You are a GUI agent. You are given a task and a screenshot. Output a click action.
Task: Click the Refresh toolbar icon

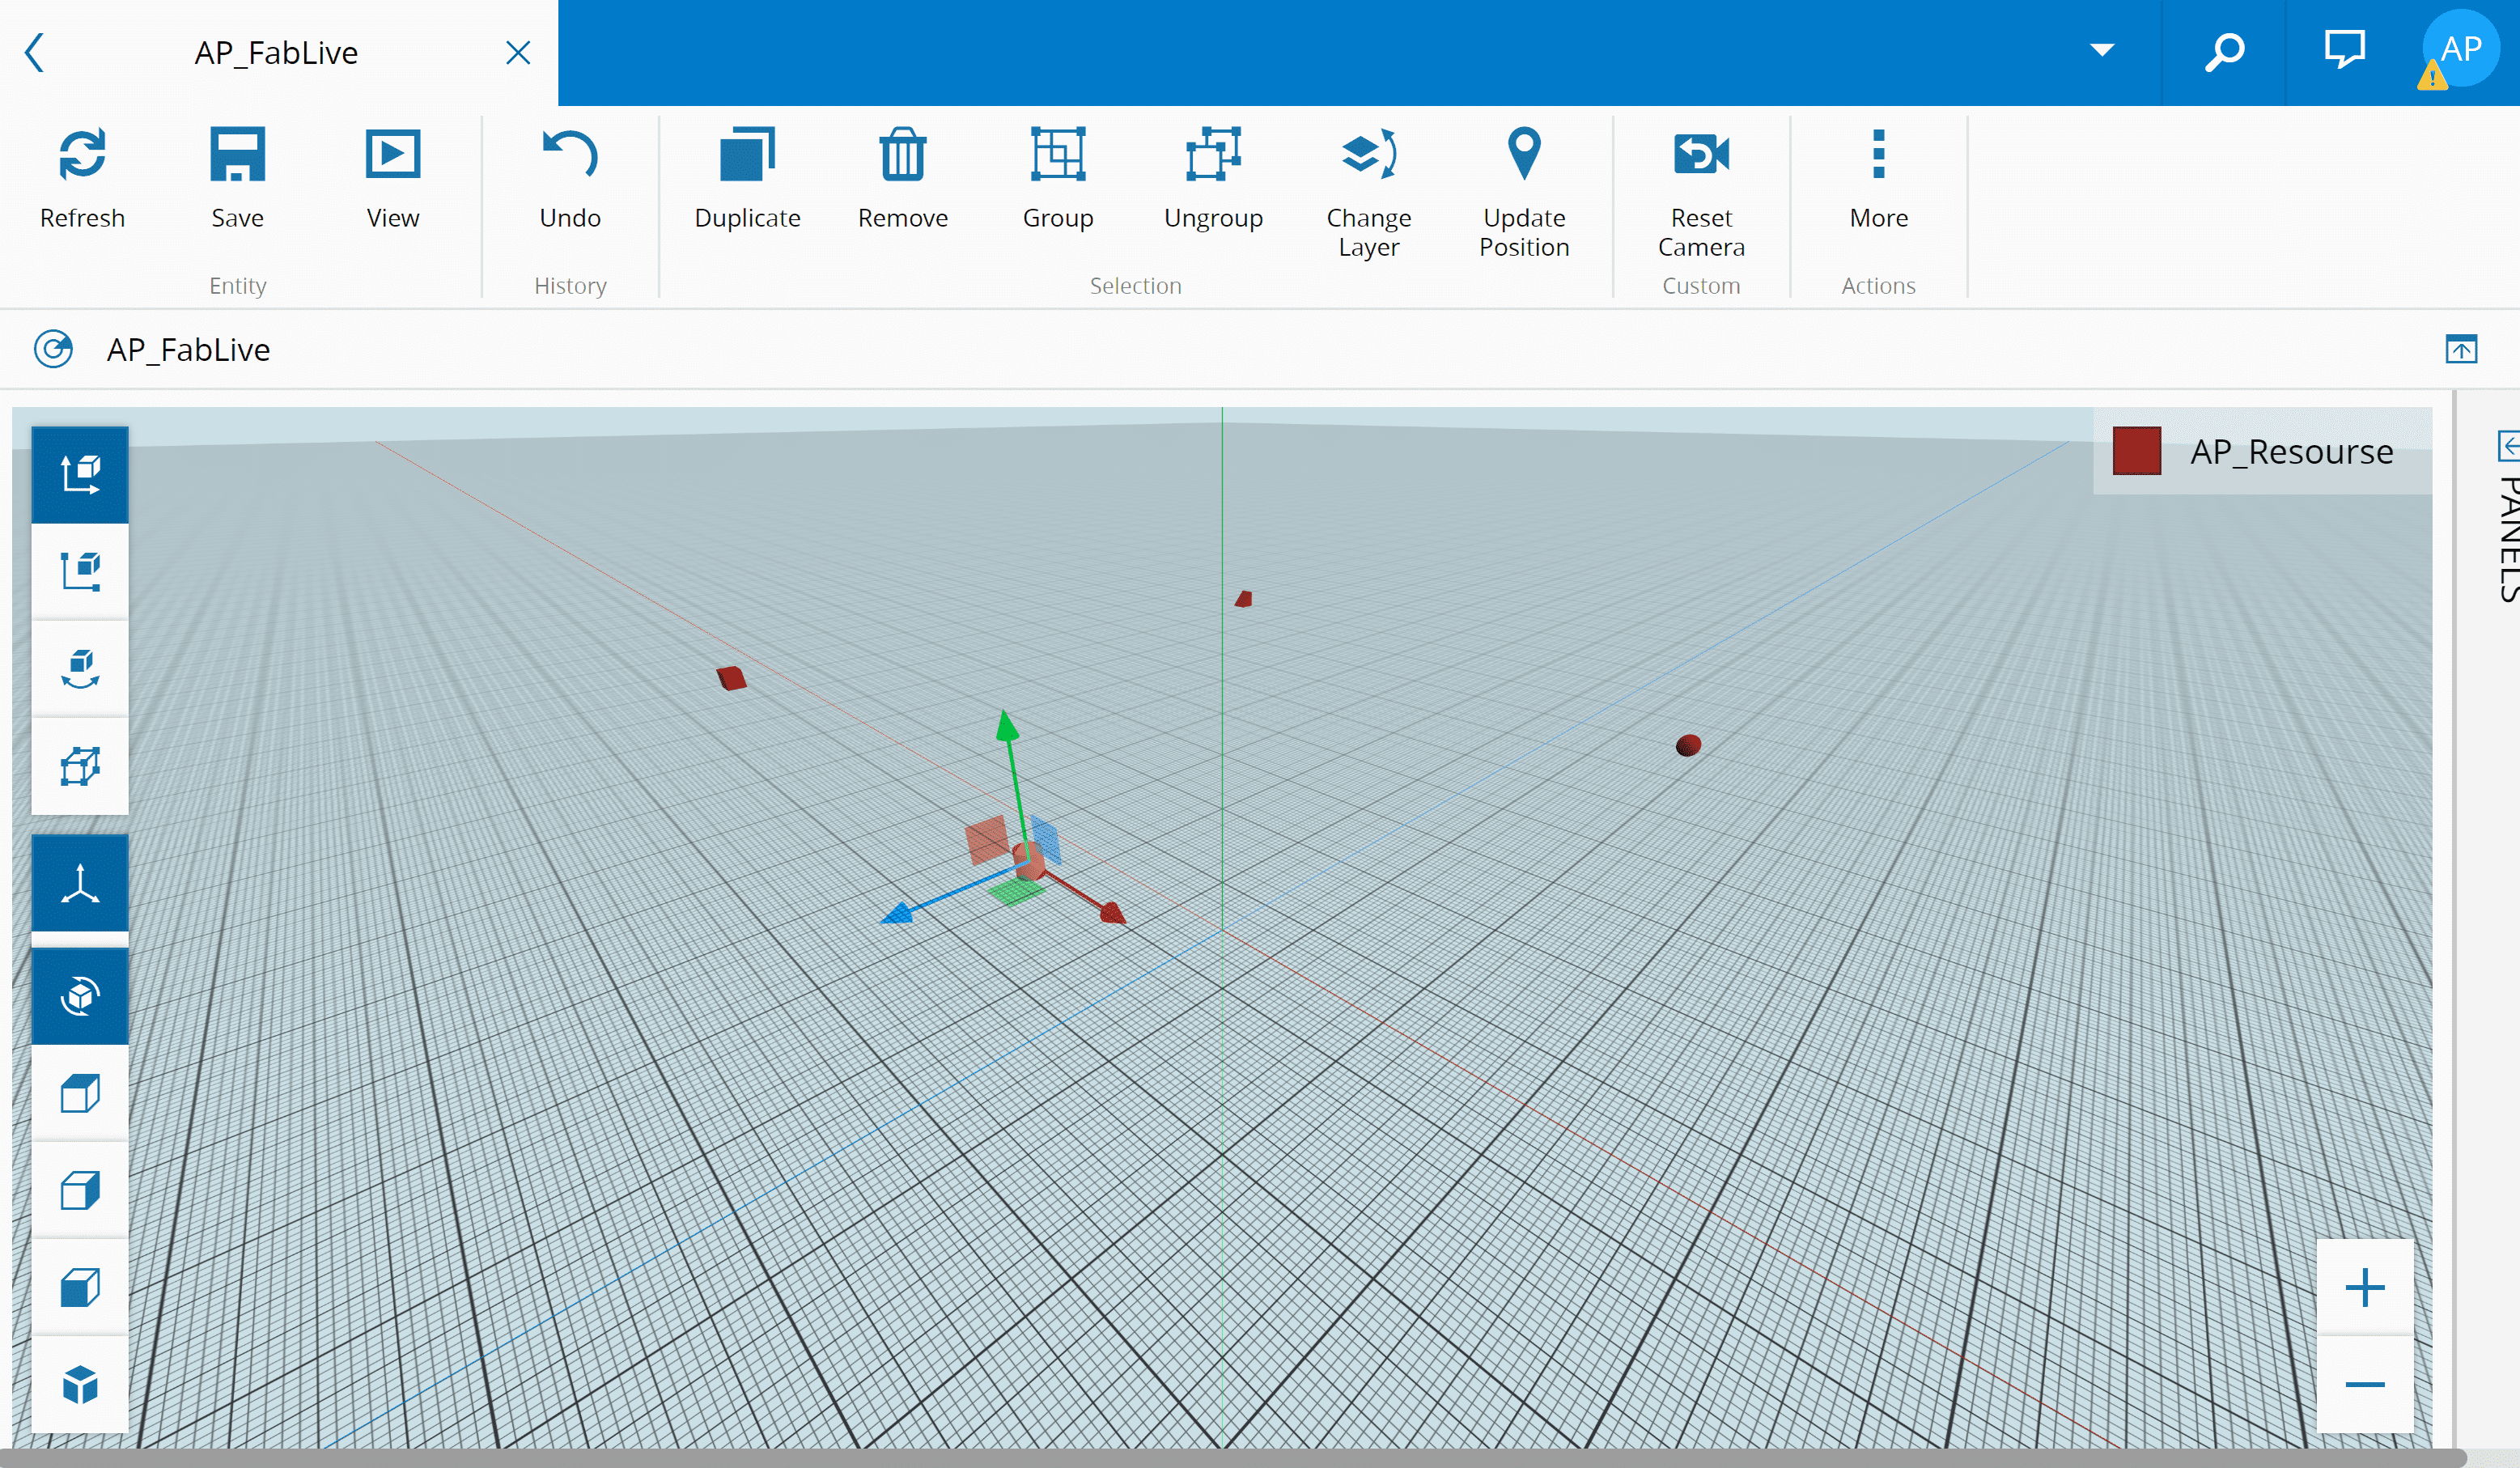coord(82,155)
